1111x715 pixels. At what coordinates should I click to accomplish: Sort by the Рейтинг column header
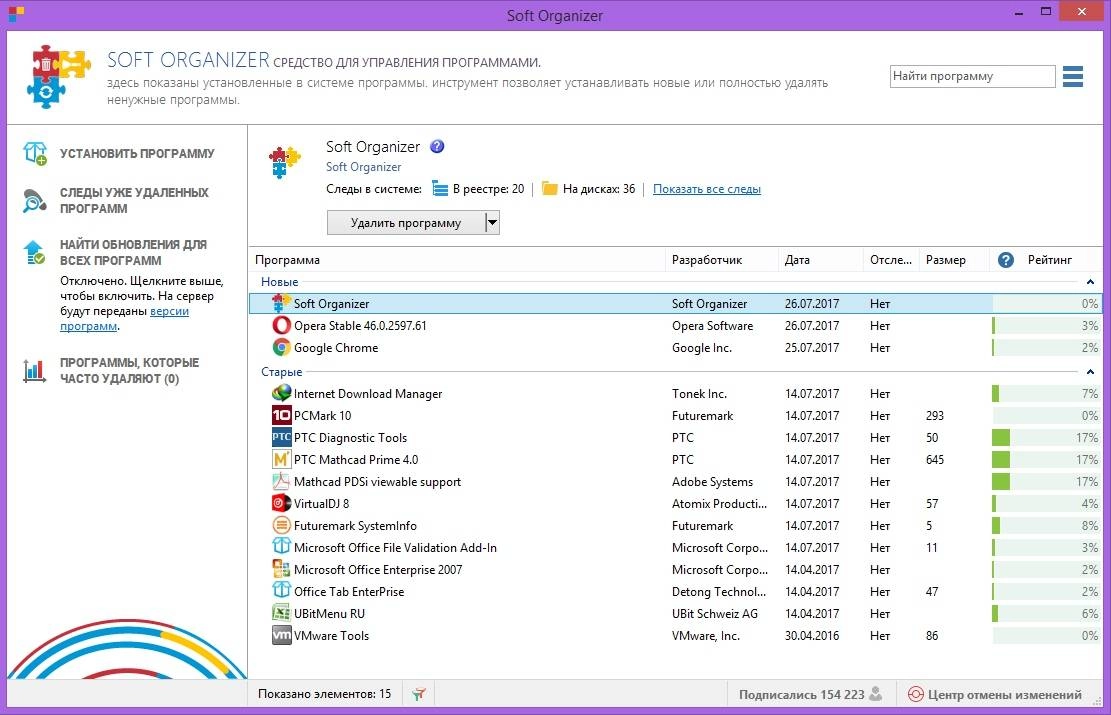pos(1049,260)
